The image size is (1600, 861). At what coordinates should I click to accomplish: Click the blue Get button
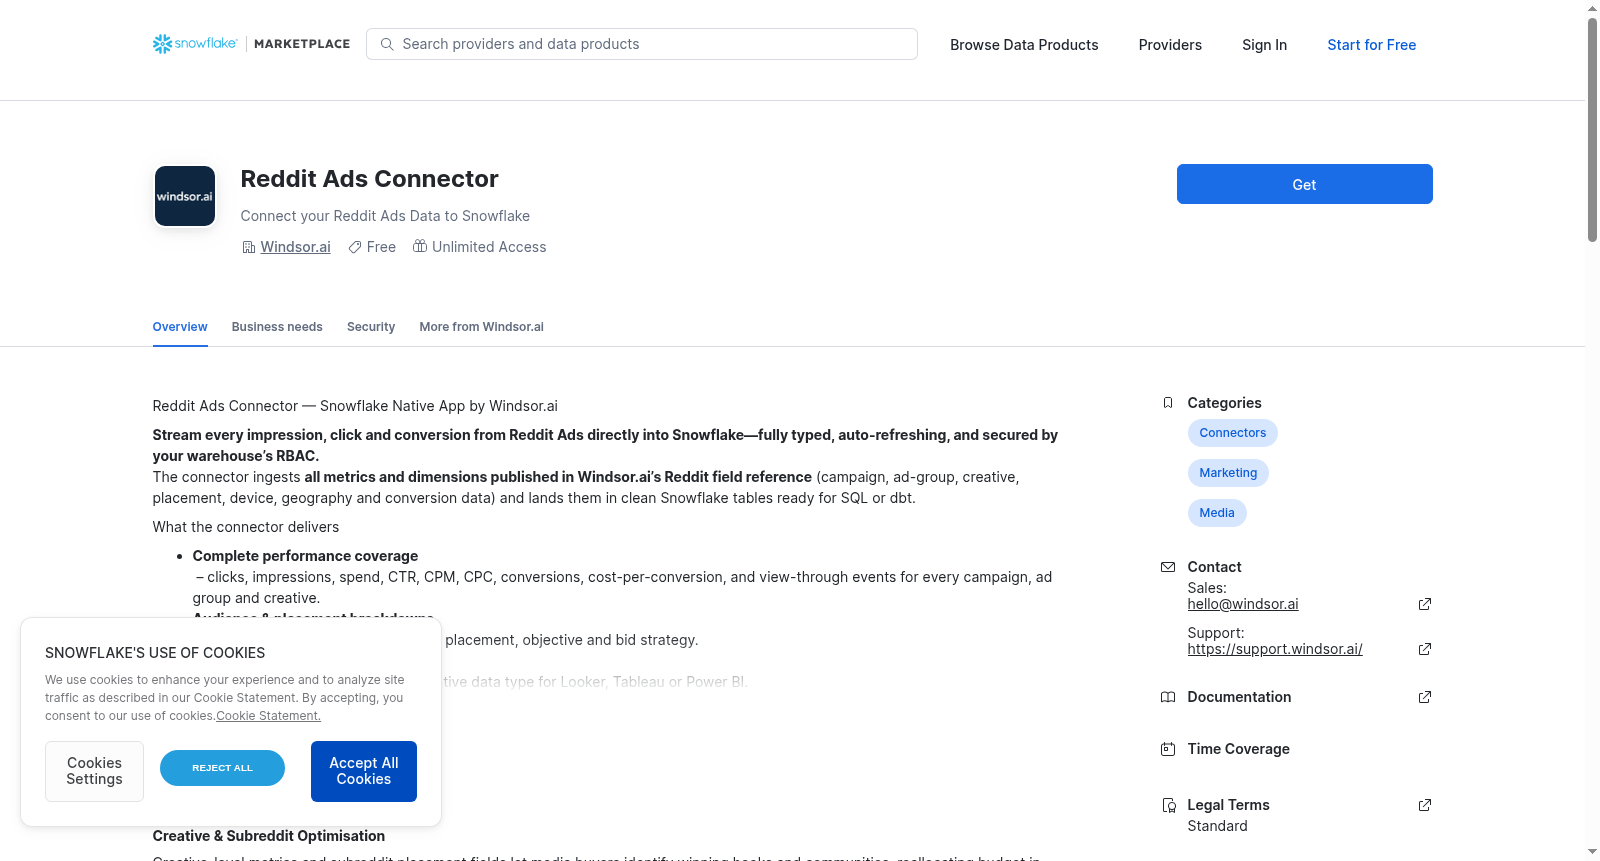pyautogui.click(x=1304, y=184)
